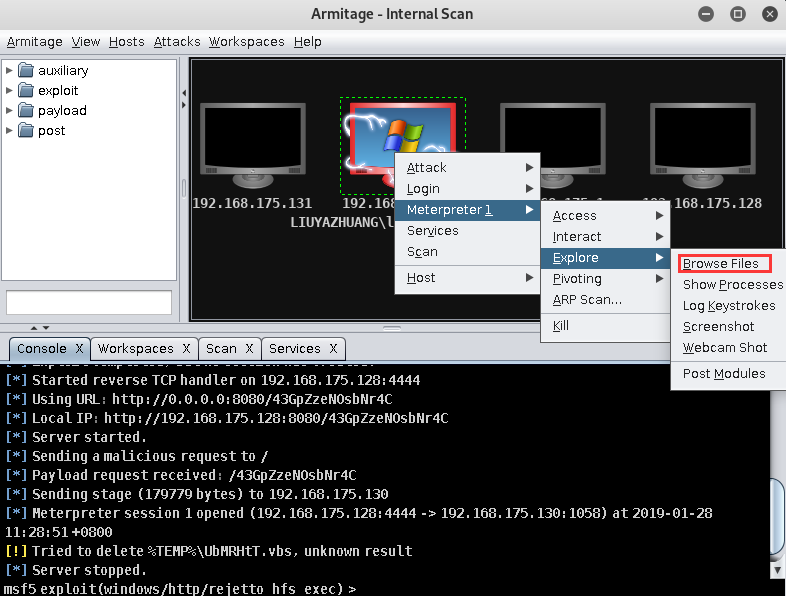Open the Interact submenu

606,237
